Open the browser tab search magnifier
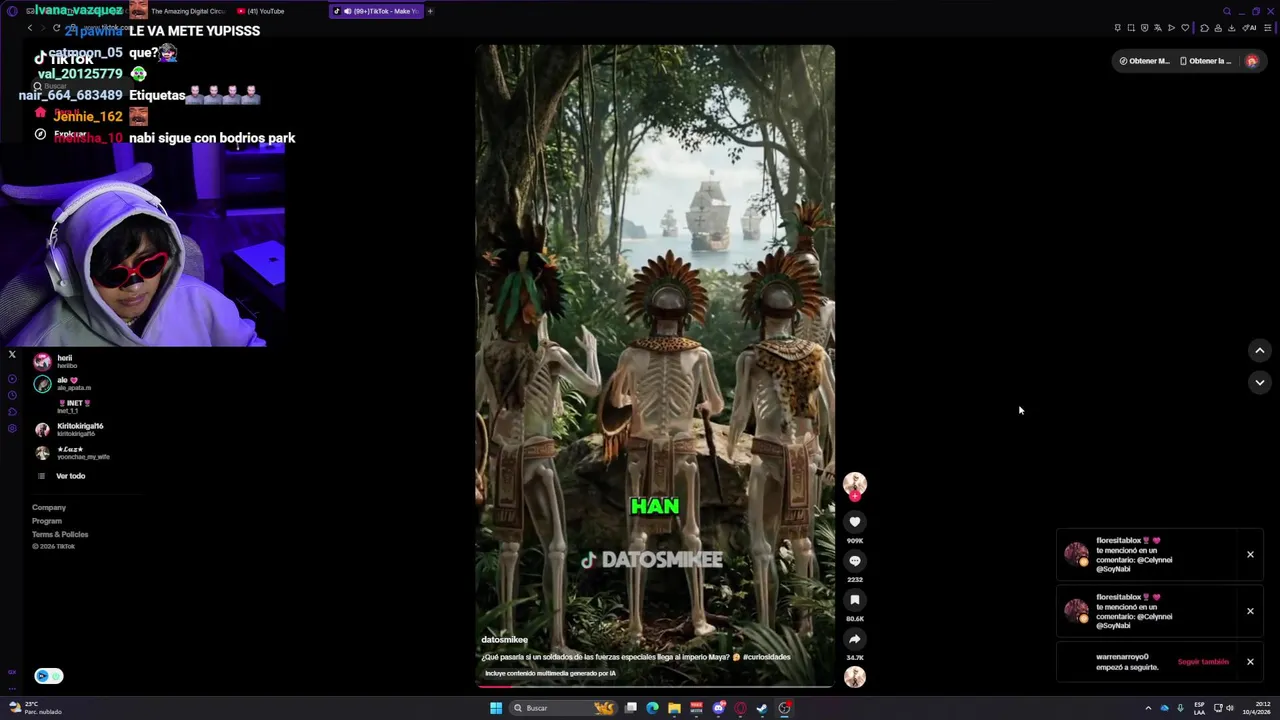 [1227, 11]
